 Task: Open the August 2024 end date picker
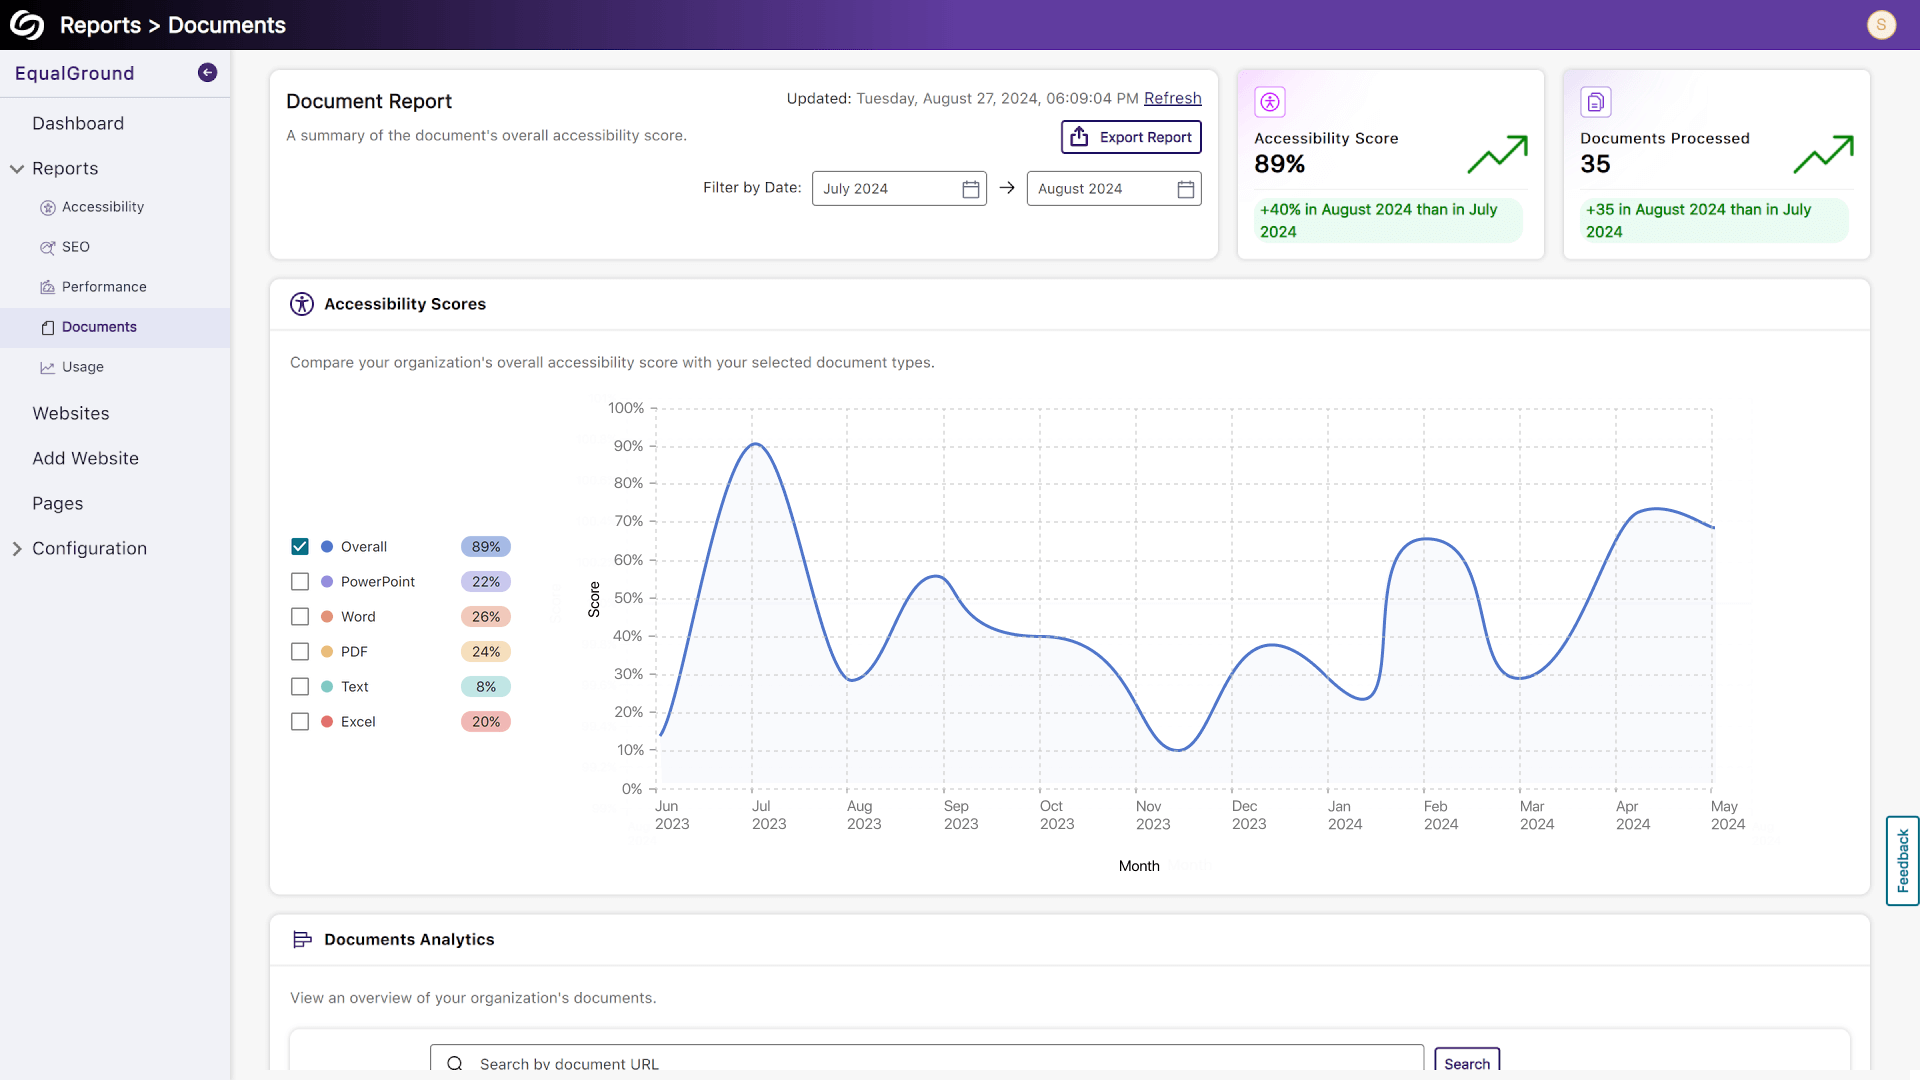pos(1114,189)
